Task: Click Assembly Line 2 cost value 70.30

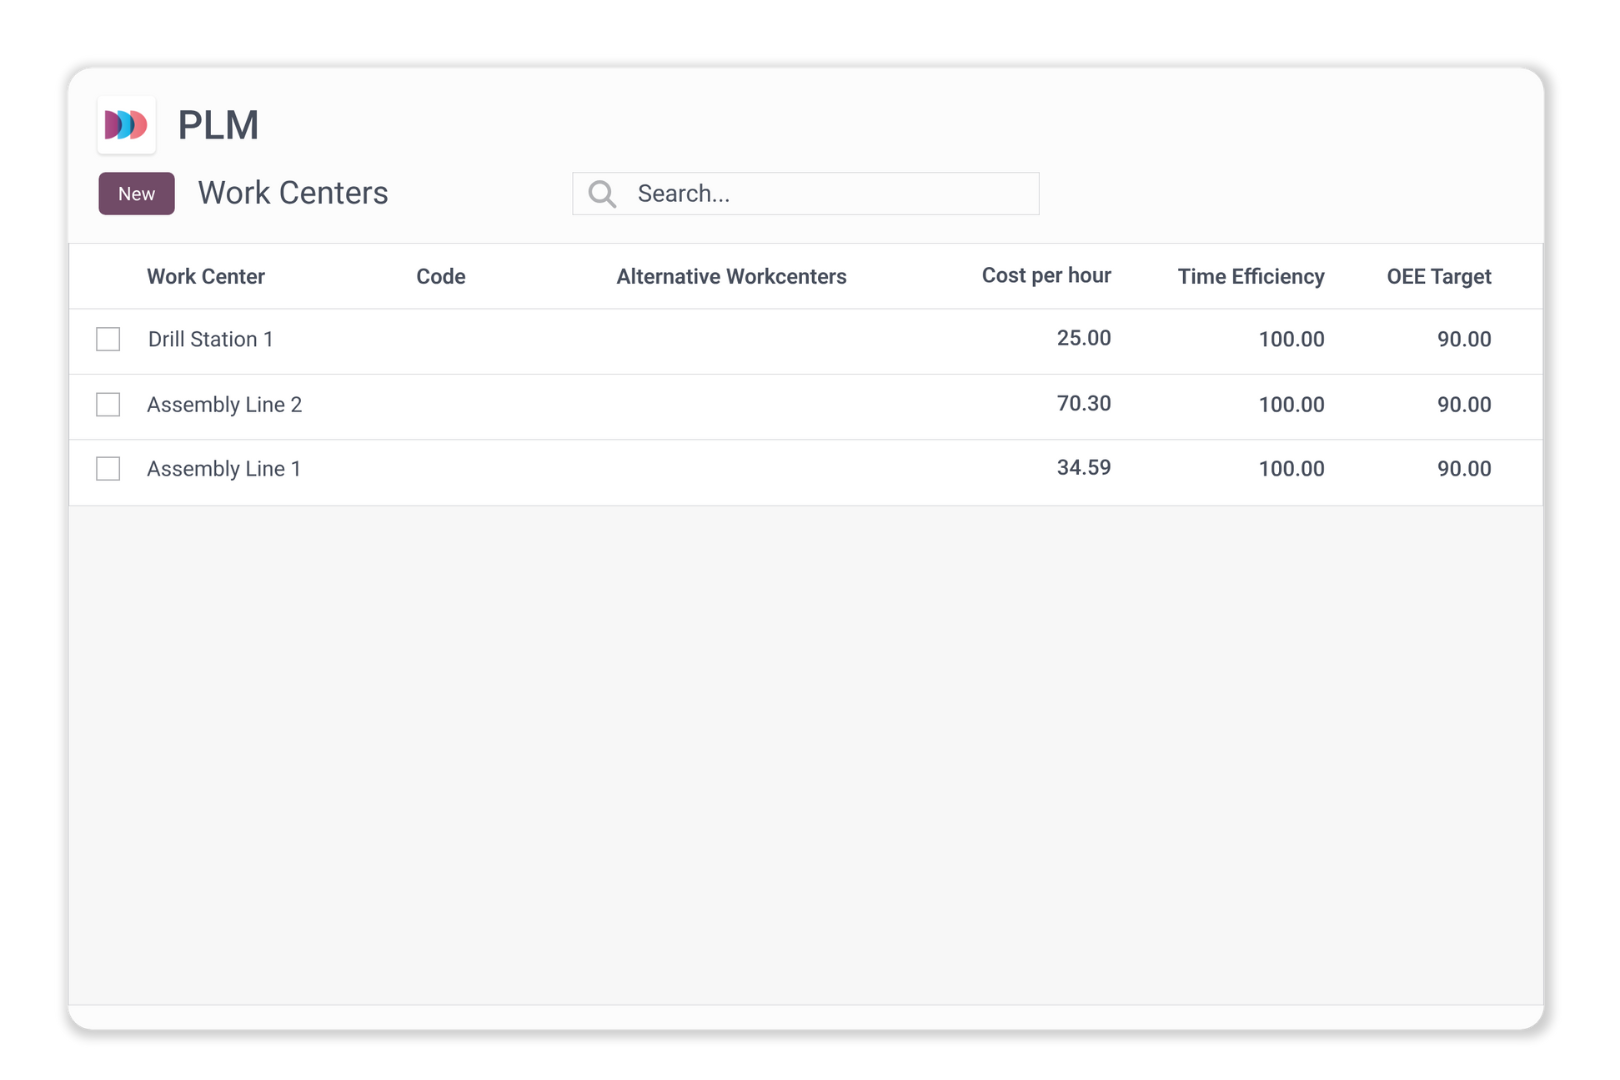Action: tap(1083, 404)
